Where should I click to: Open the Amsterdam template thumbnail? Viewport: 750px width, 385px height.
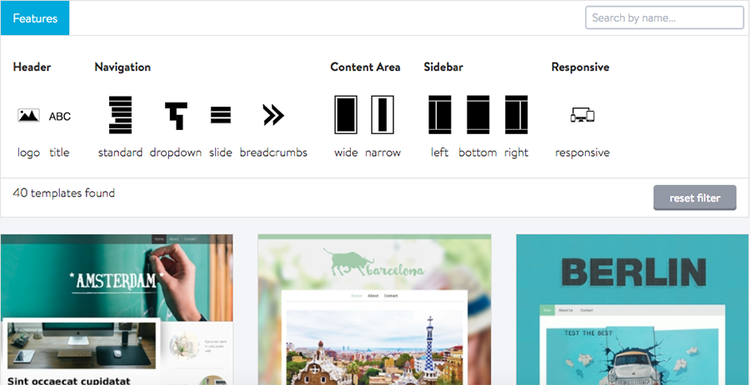point(117,309)
